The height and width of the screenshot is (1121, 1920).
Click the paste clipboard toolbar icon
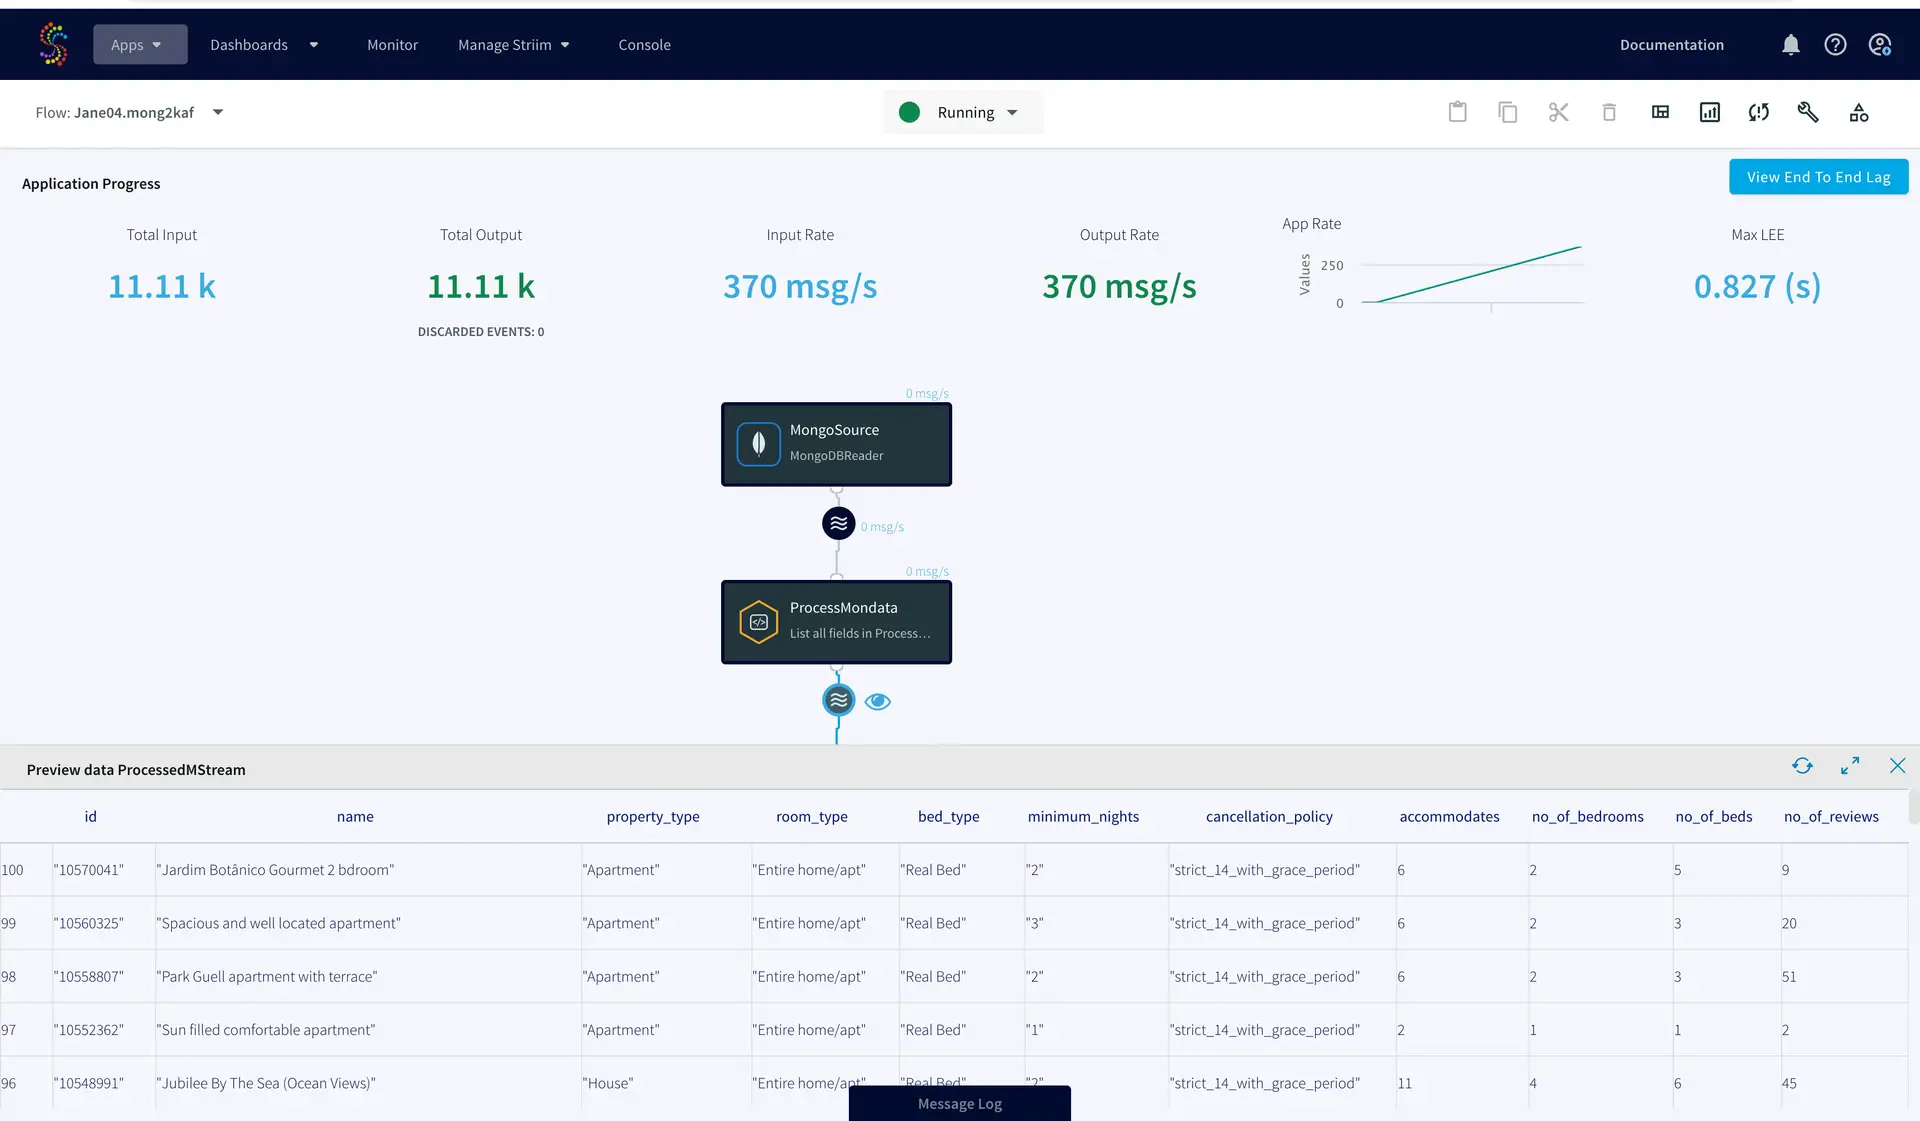(1458, 112)
